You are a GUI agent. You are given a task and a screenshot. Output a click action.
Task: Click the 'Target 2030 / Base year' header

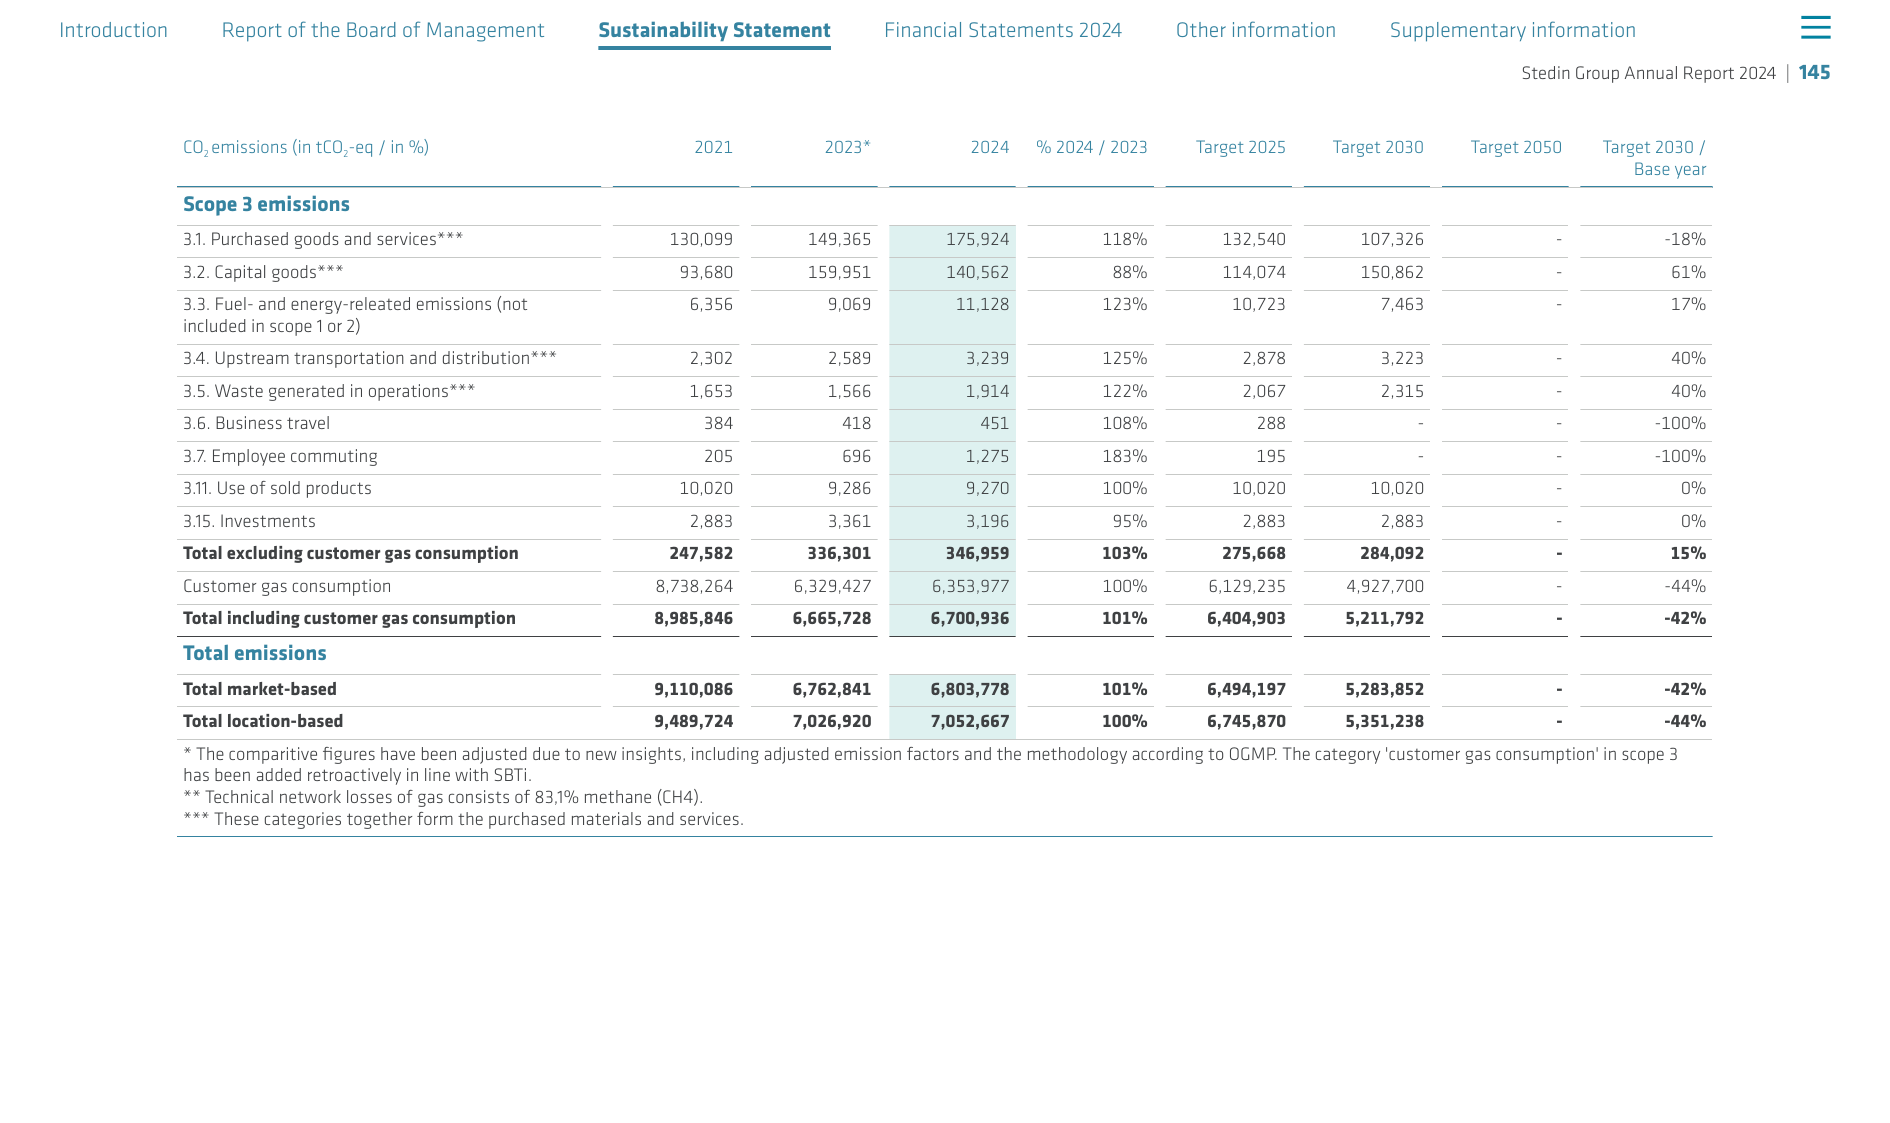1654,158
